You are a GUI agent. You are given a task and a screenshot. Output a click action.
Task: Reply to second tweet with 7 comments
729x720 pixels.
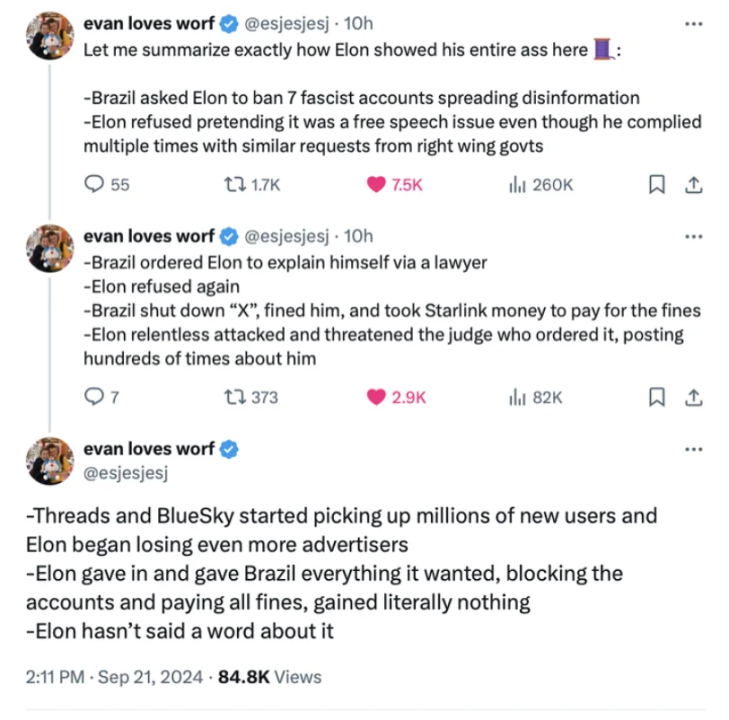click(94, 397)
